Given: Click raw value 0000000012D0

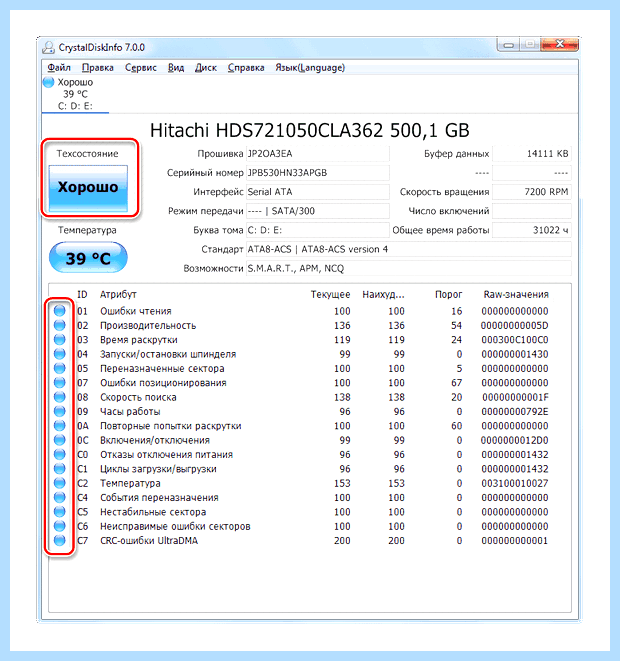Looking at the screenshot, I should (x=514, y=440).
